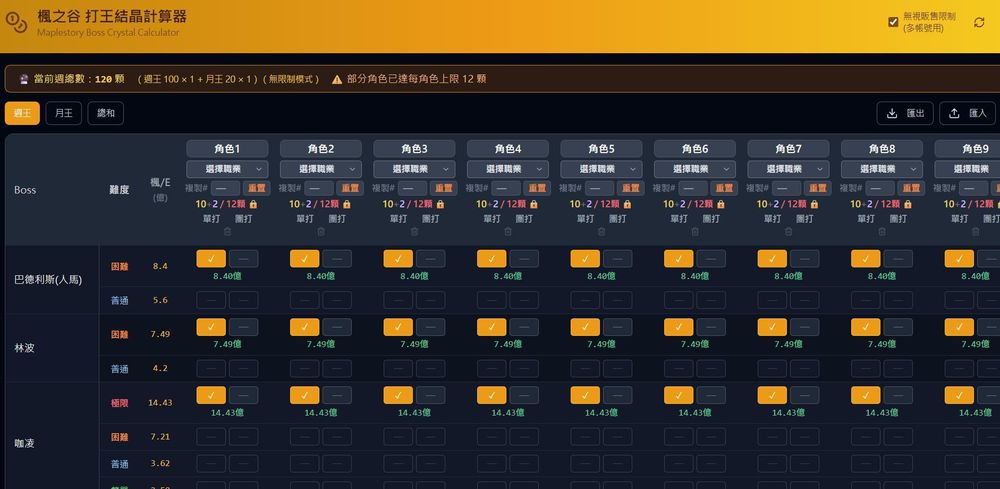Click the refresh icon in header
Screen dimensions: 1000x489
979,23
